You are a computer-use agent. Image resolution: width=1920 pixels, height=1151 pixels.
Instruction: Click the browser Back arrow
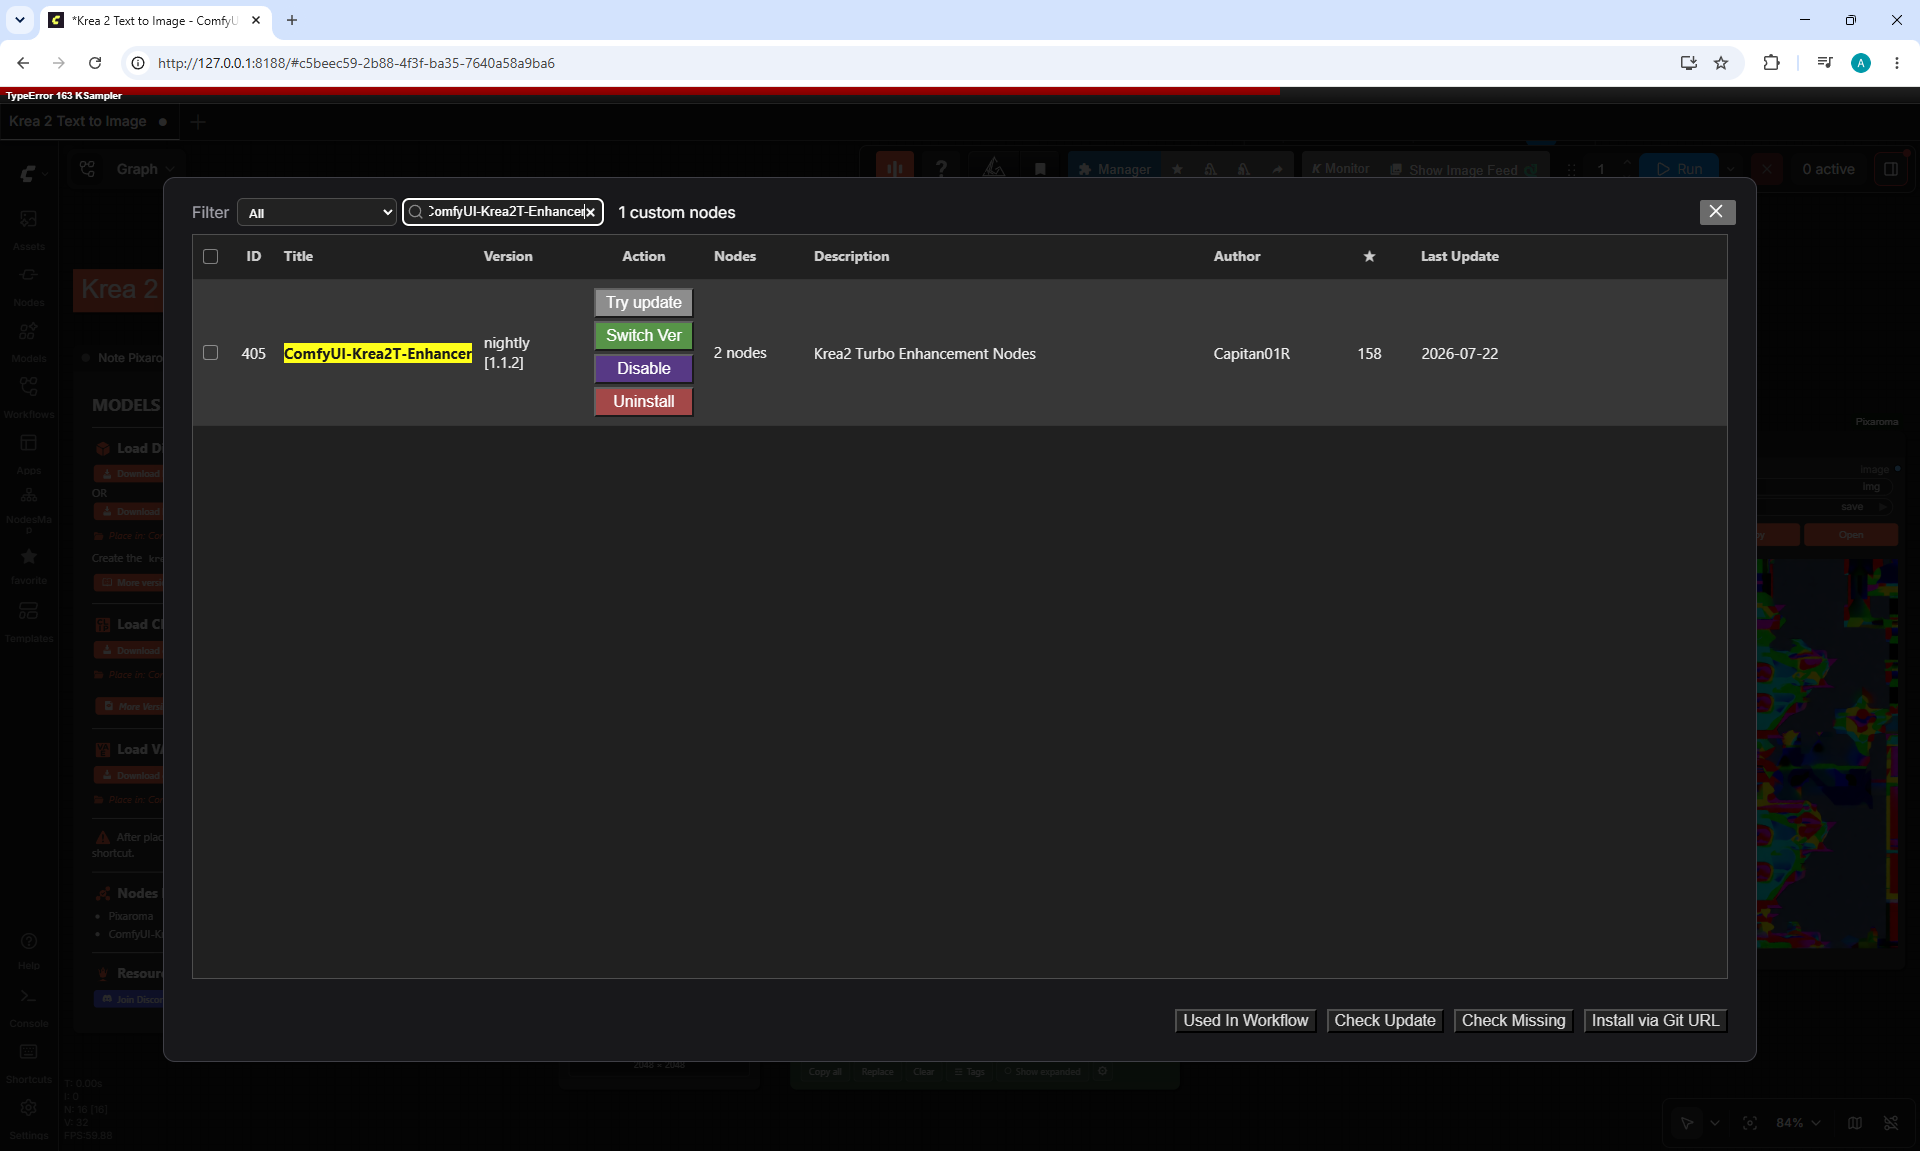click(23, 63)
